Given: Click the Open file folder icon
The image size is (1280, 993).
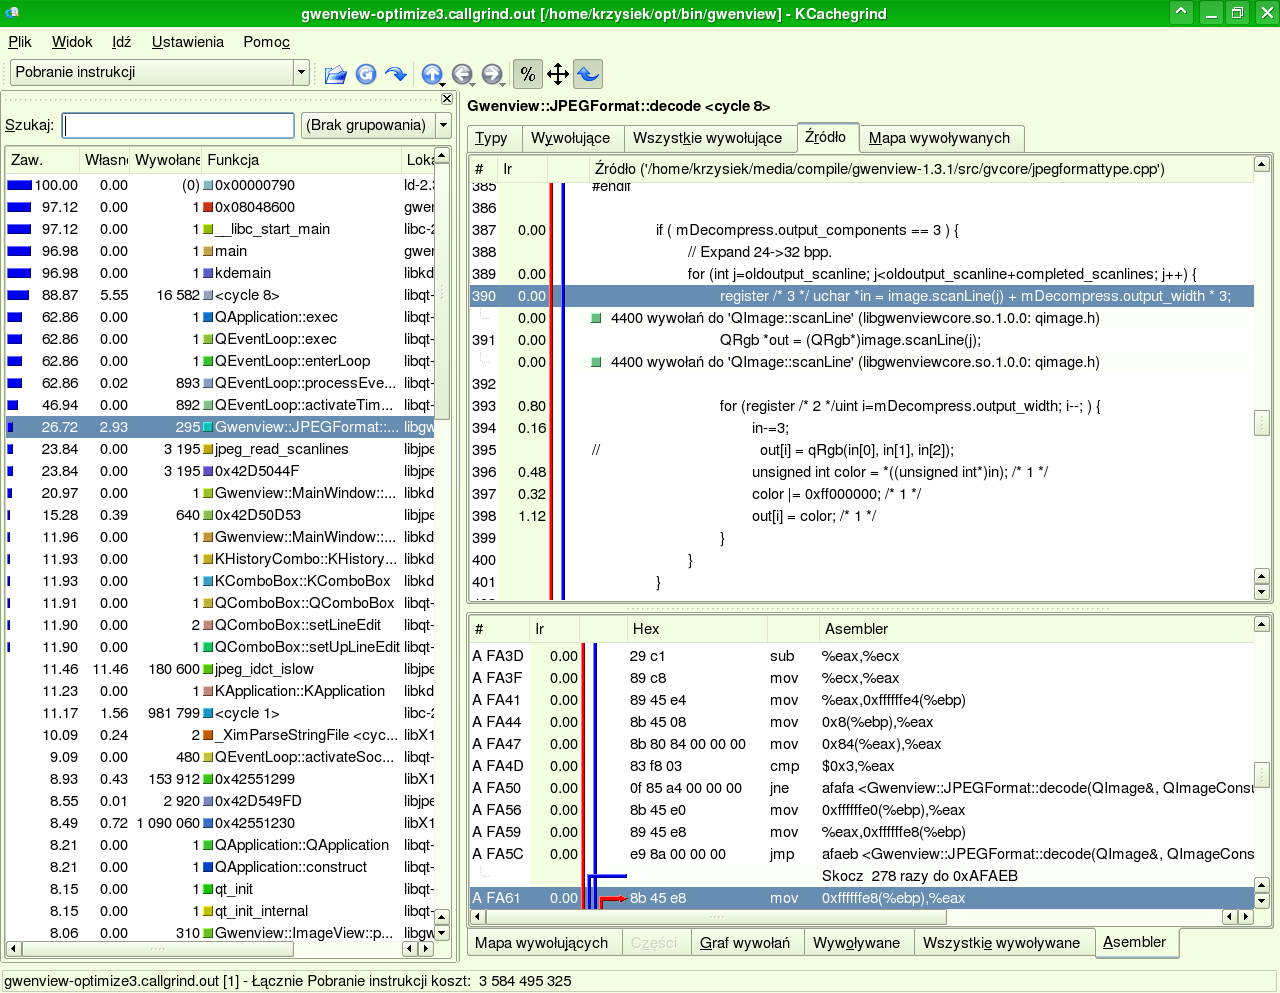Looking at the screenshot, I should point(336,74).
